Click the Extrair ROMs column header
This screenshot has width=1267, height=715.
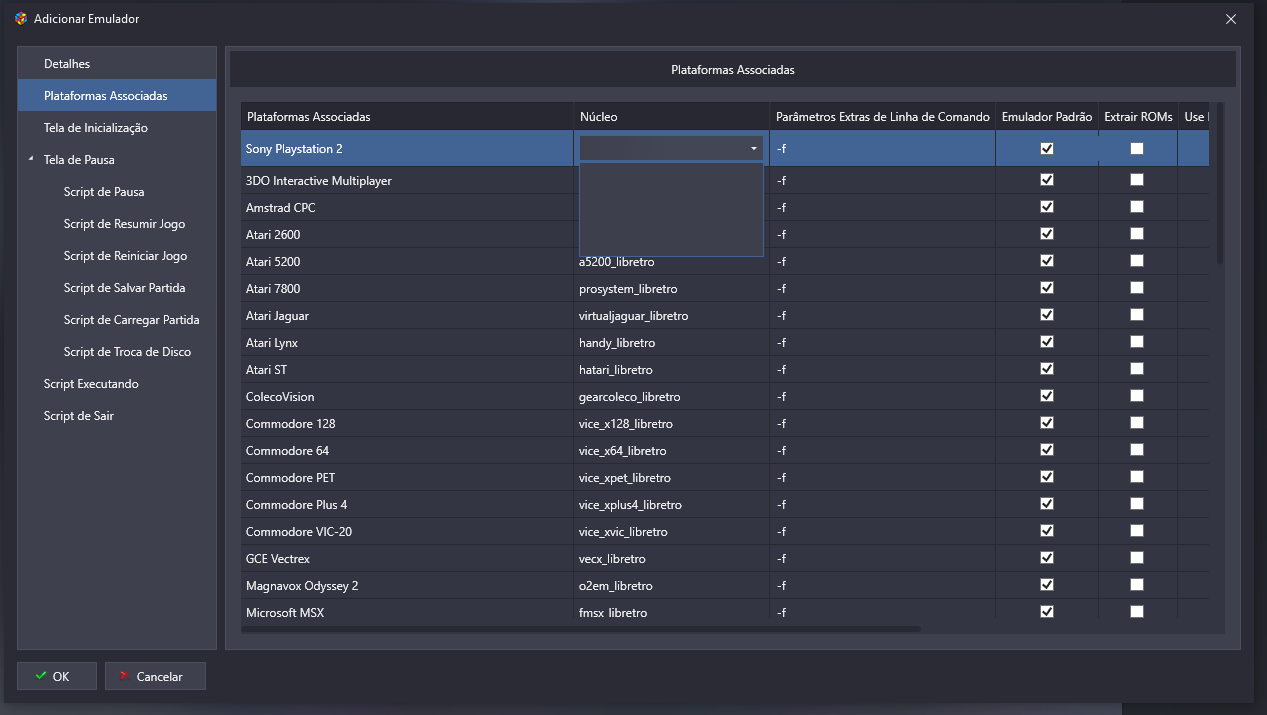[x=1138, y=117]
